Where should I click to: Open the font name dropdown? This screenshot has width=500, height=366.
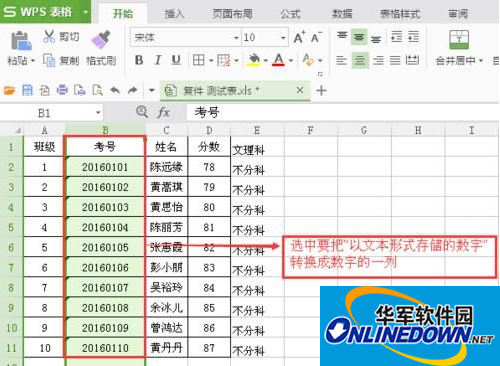coord(236,38)
